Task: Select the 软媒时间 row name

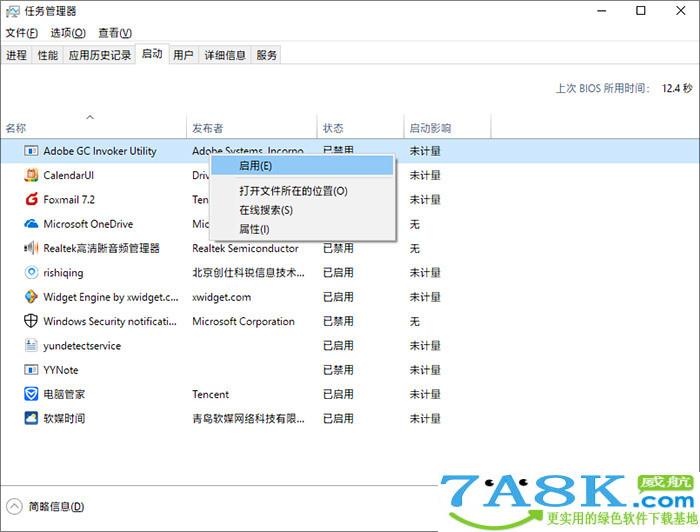Action: point(64,418)
